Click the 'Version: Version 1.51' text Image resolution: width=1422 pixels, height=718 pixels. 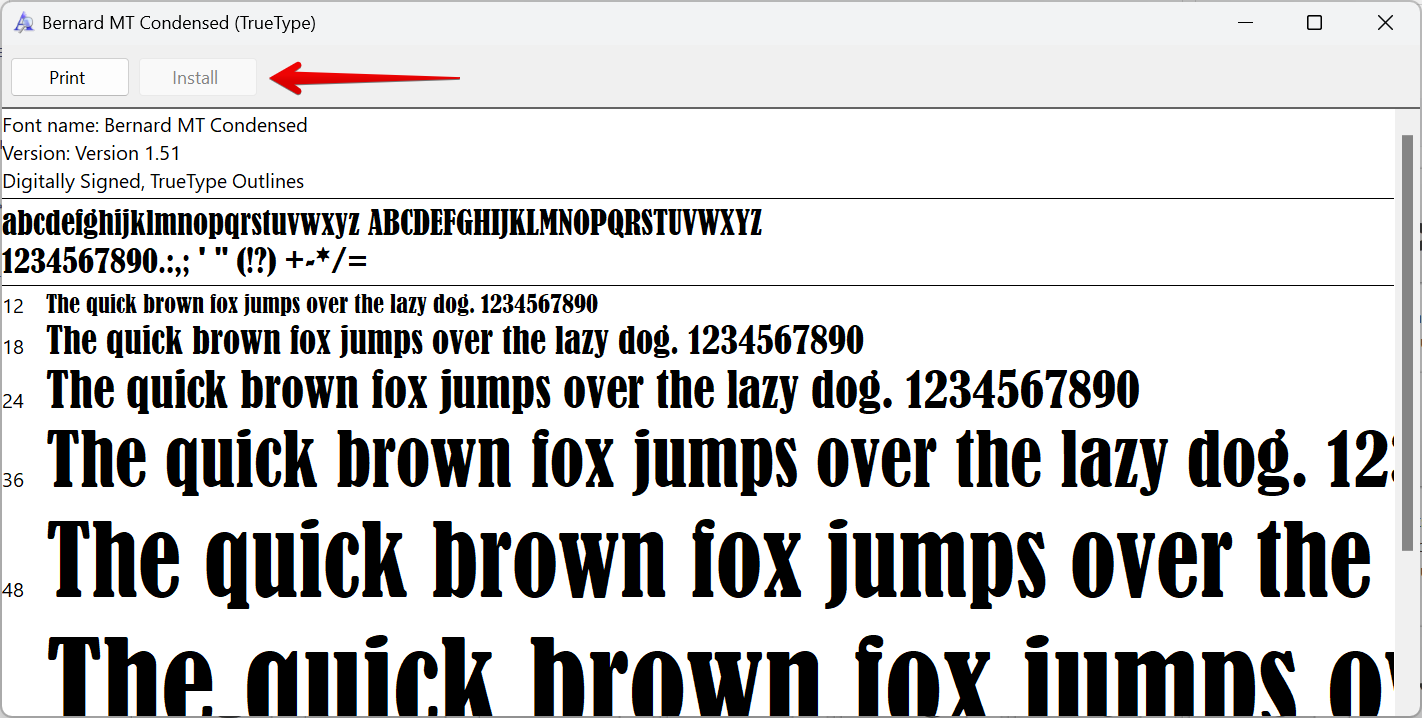click(91, 153)
